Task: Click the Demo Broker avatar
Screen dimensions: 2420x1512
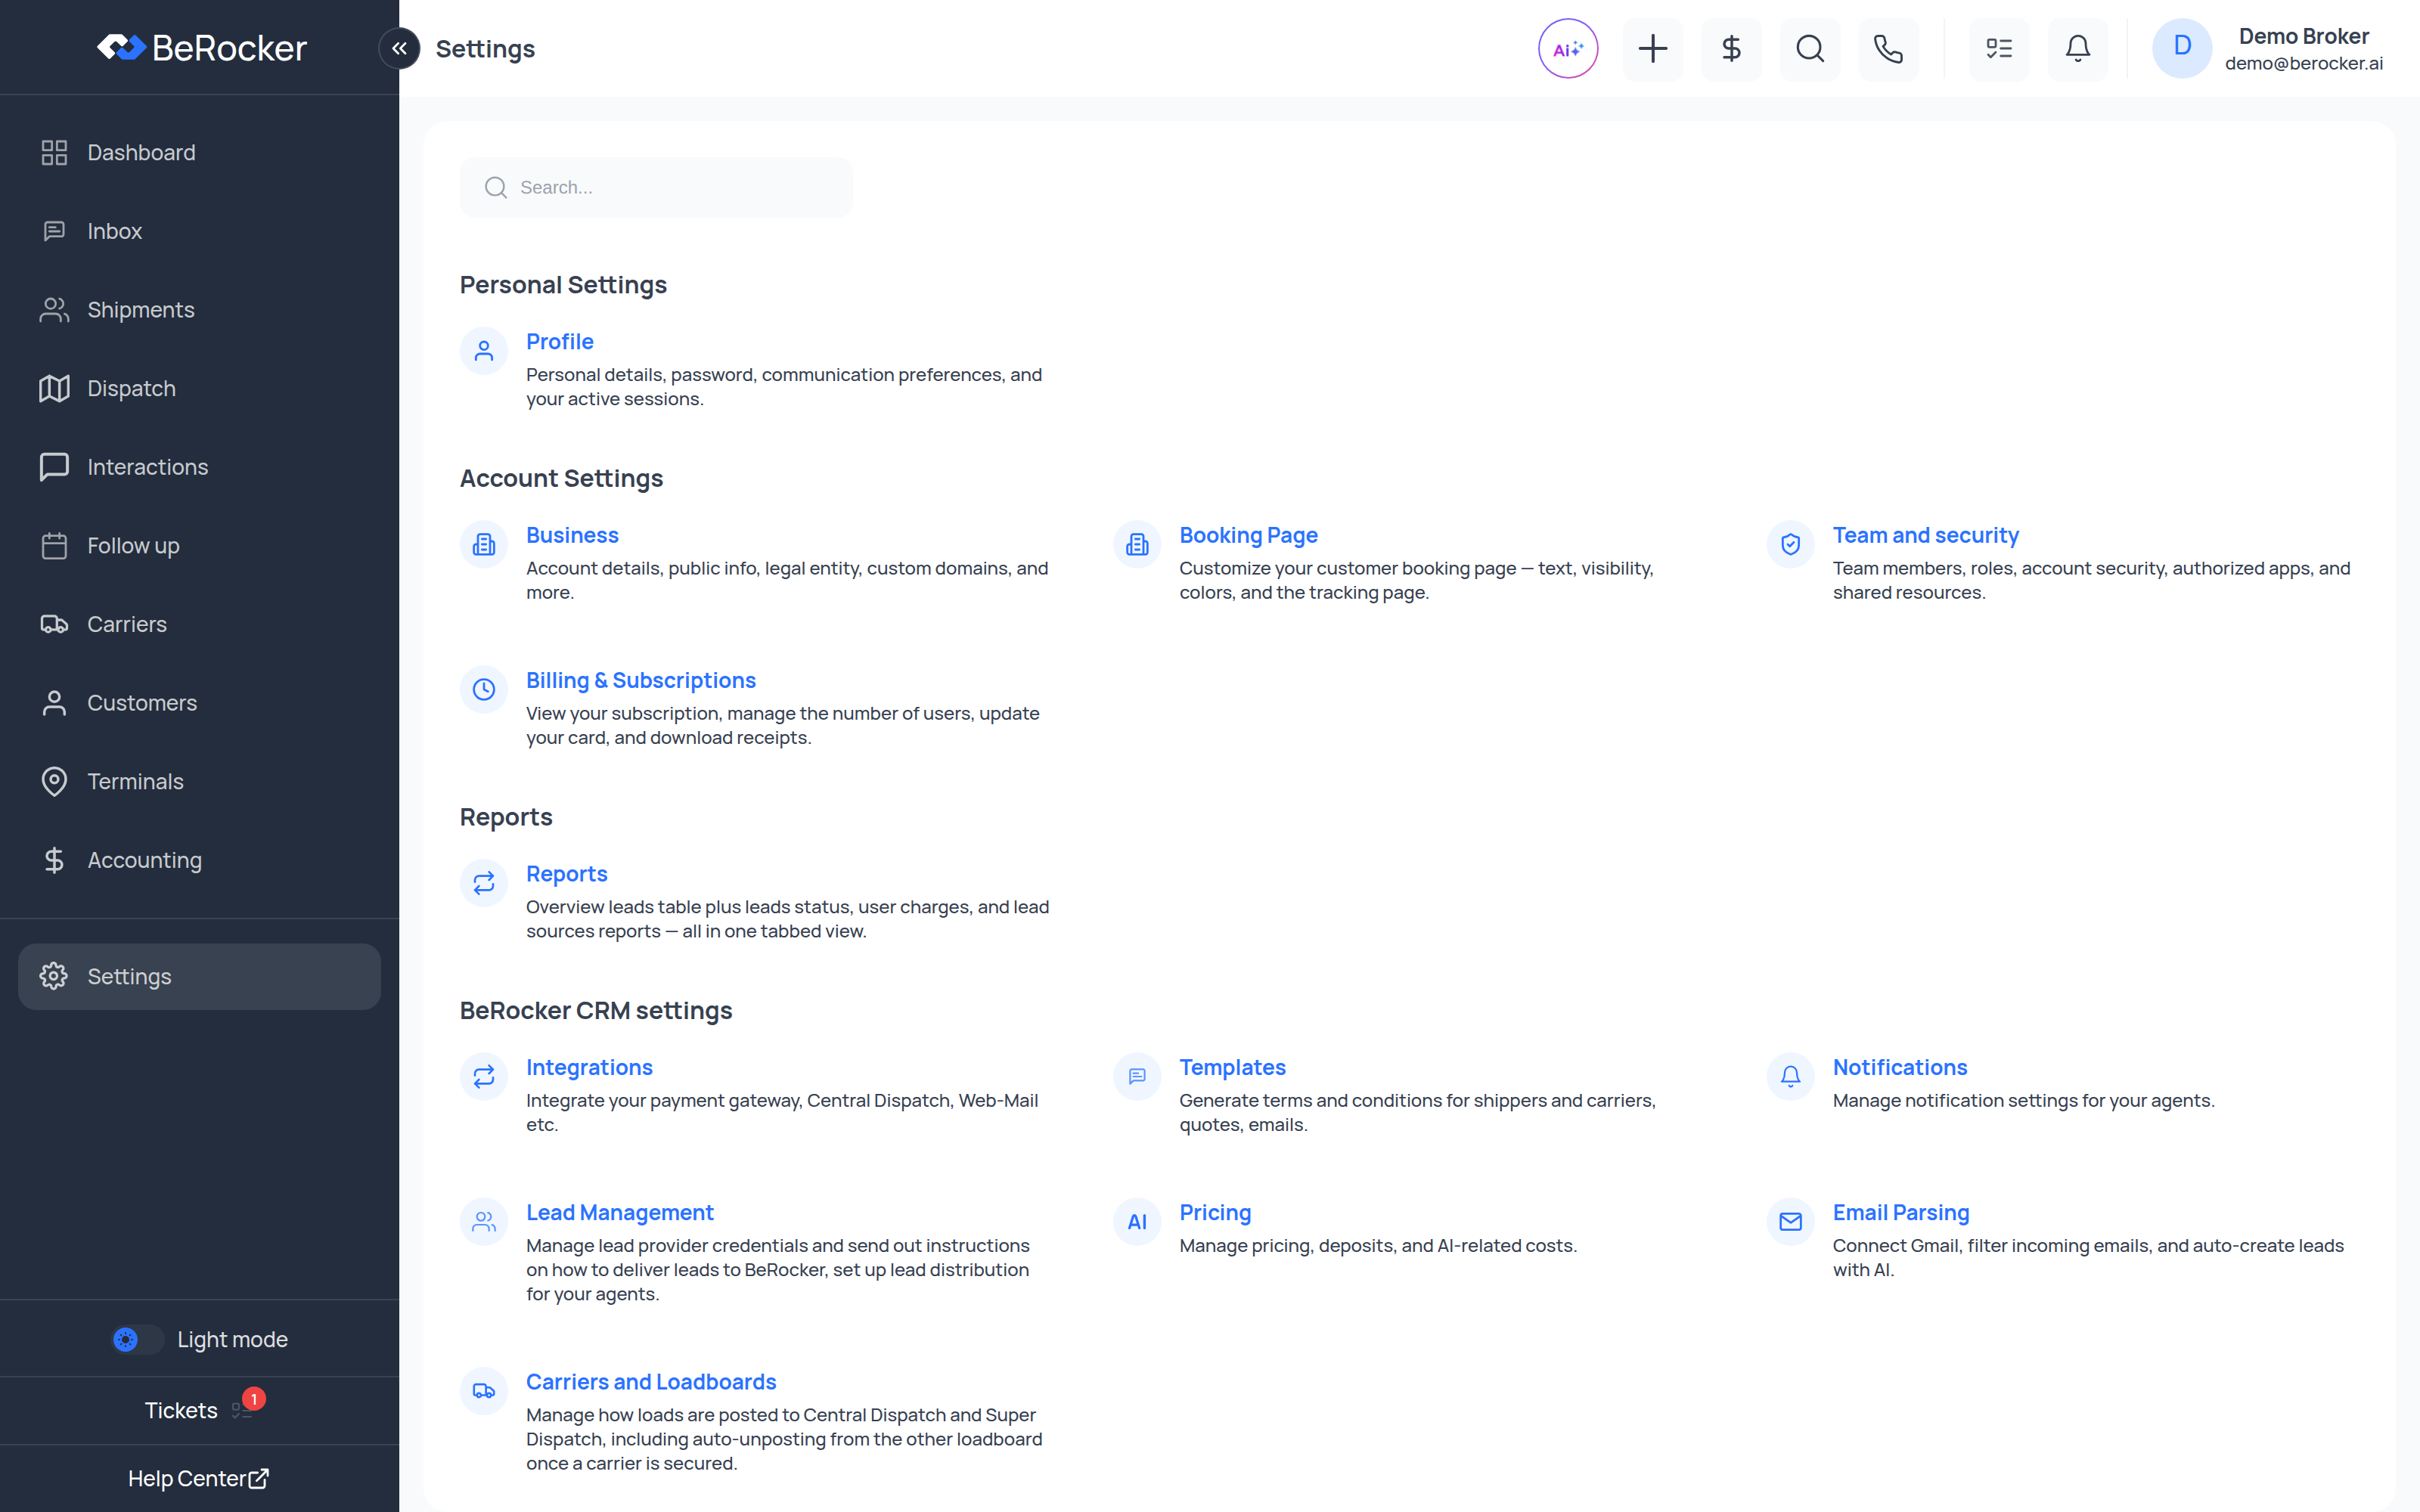Action: (x=2182, y=48)
